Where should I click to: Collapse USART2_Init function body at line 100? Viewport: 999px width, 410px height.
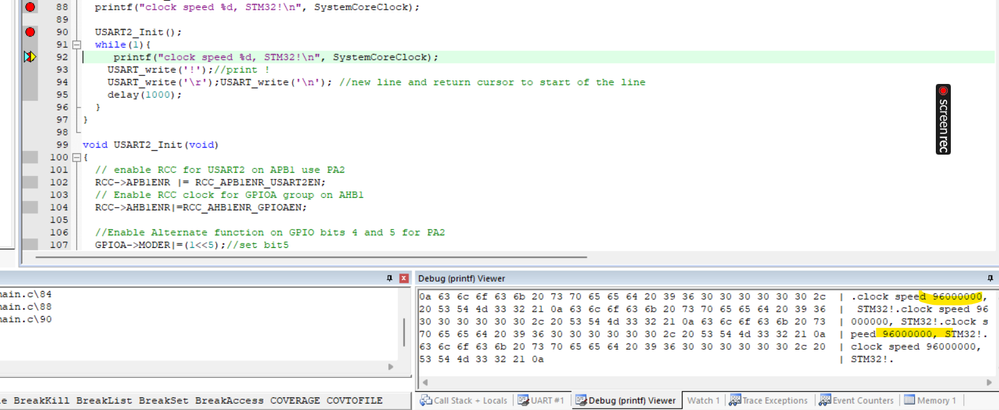click(76, 157)
